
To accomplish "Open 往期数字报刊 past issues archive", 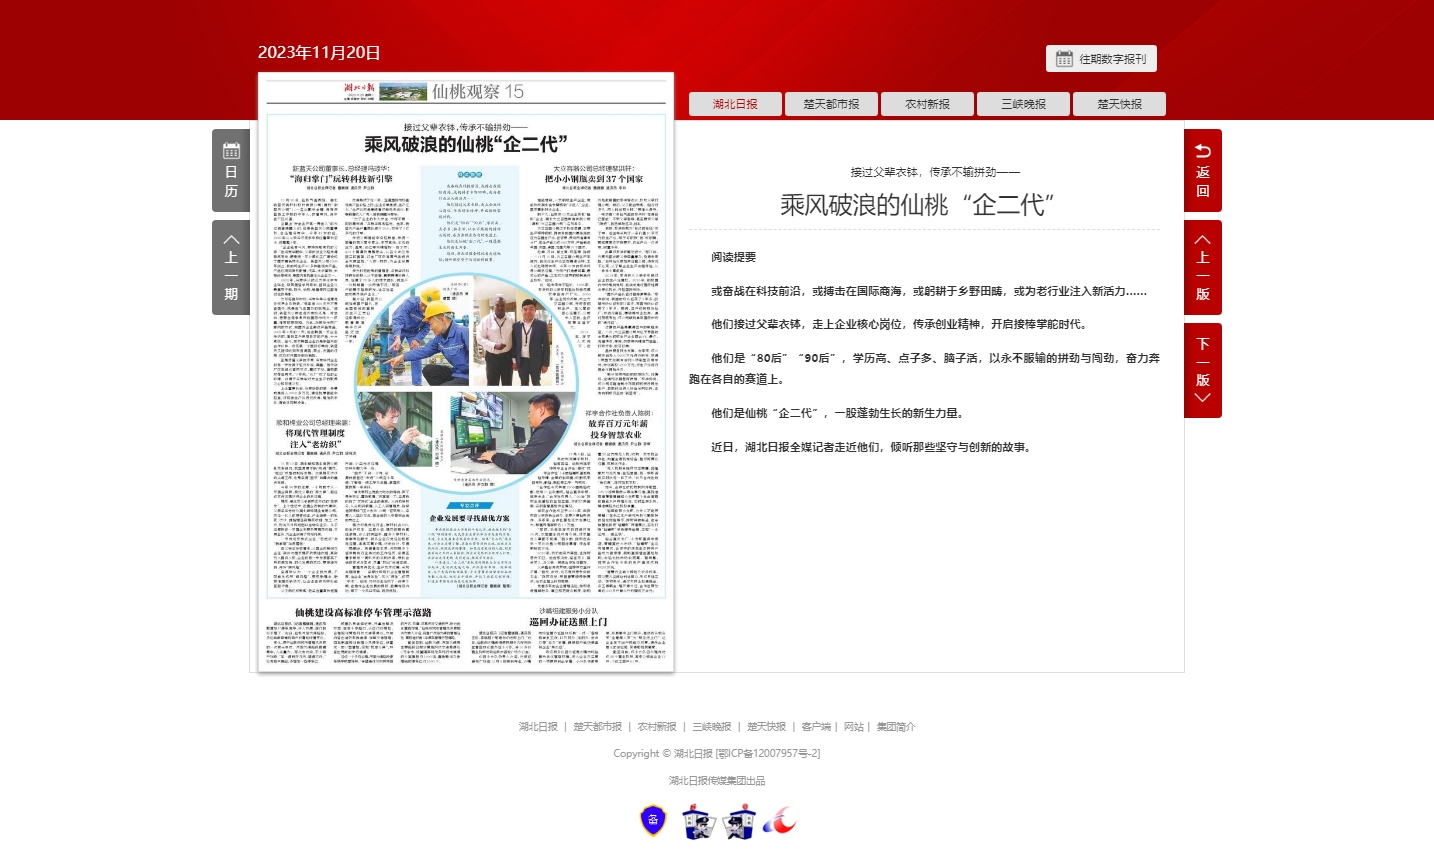I will click(1101, 59).
